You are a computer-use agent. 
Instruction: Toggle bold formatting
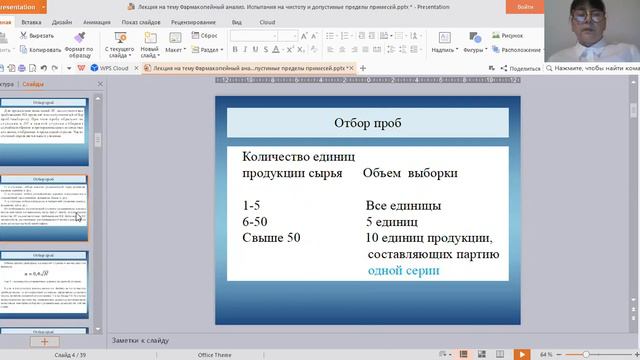tap(235, 49)
